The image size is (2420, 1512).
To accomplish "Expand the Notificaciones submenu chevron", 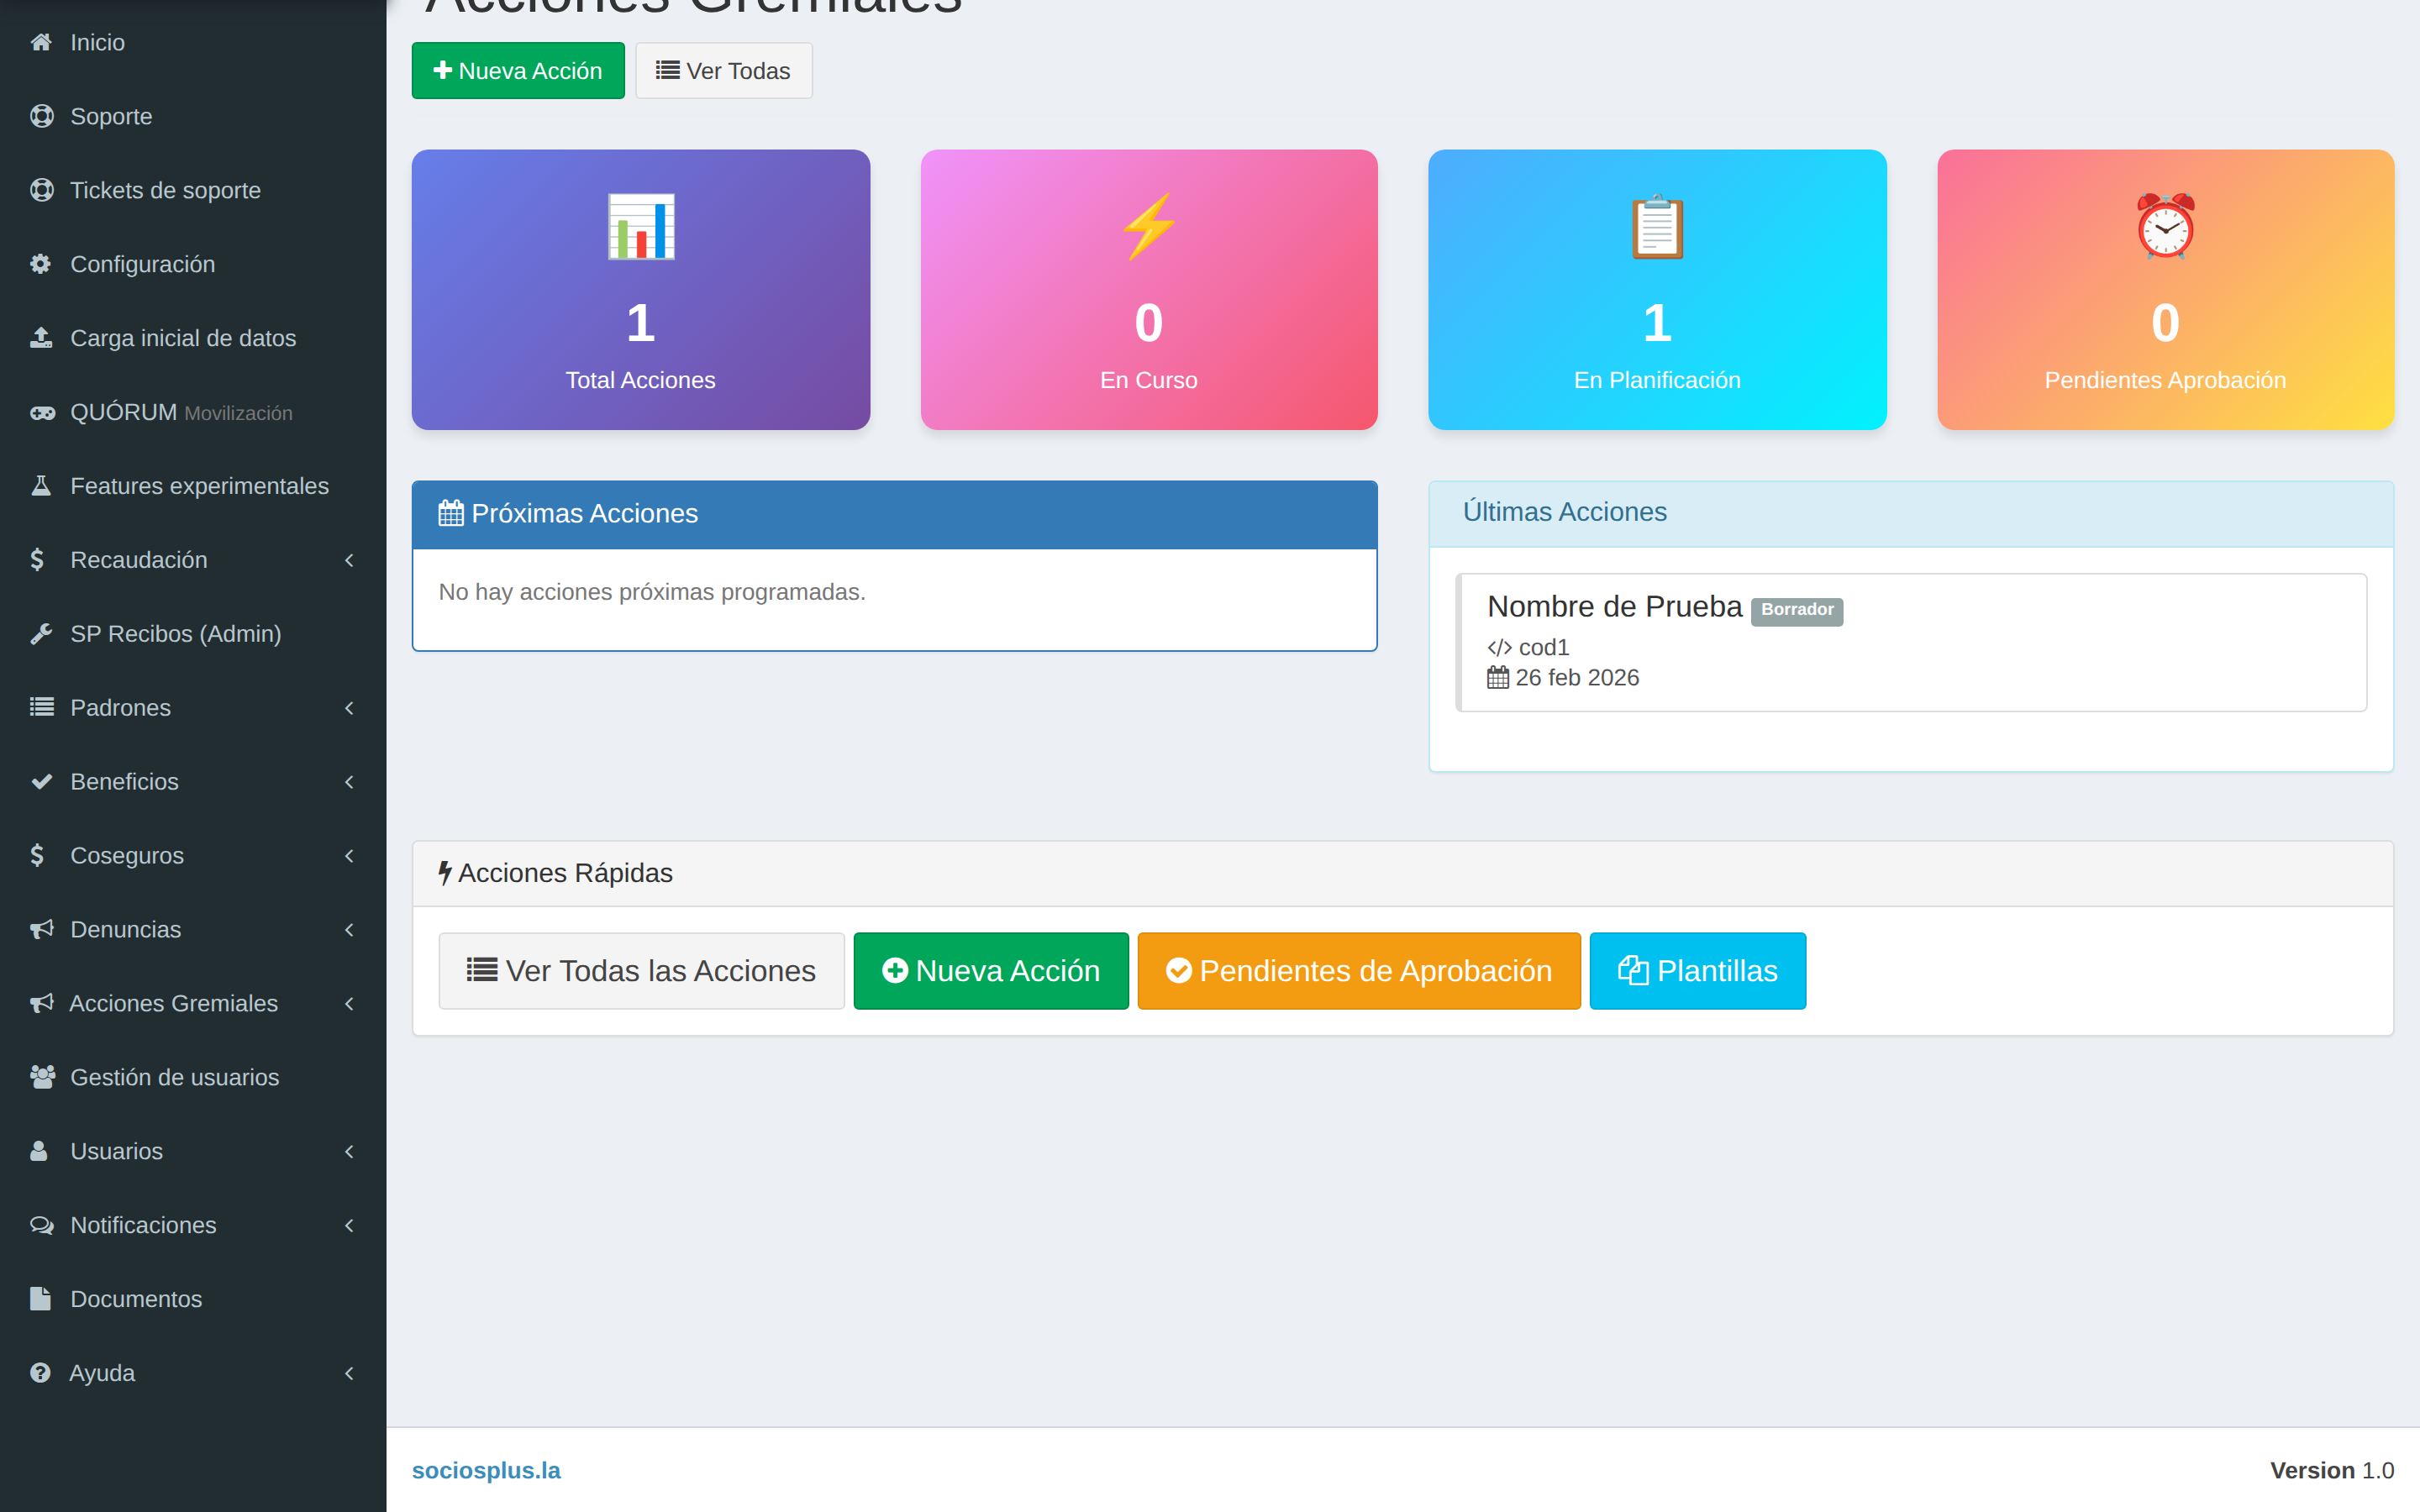I will (349, 1227).
